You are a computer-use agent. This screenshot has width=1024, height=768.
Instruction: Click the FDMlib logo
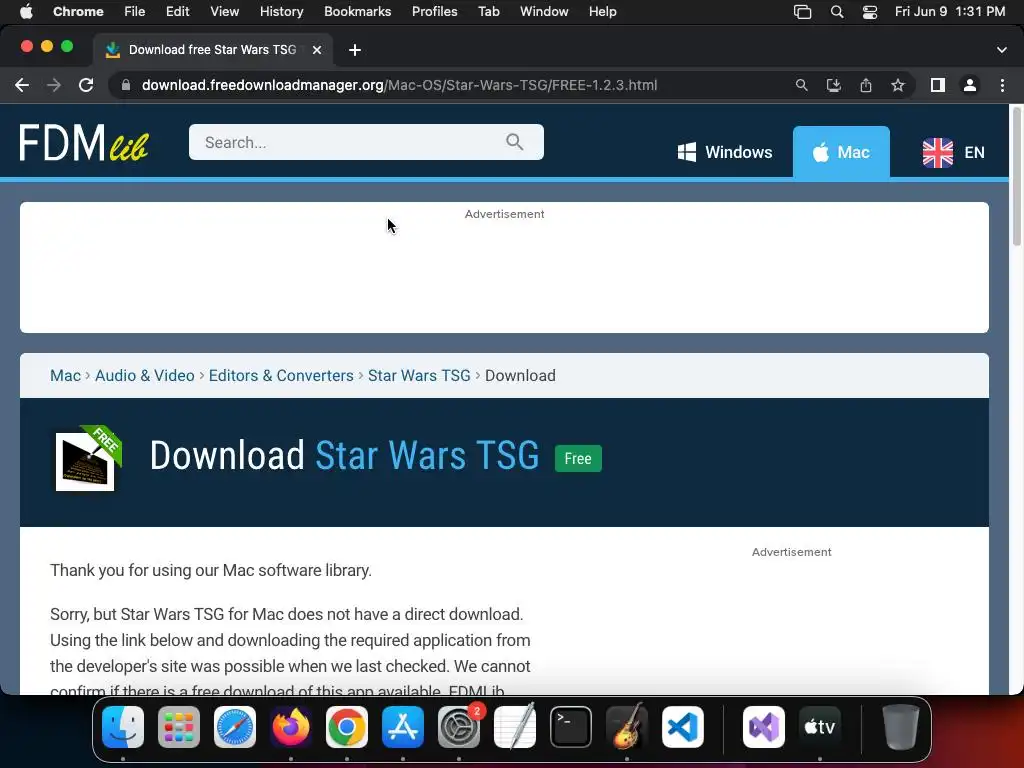(84, 142)
